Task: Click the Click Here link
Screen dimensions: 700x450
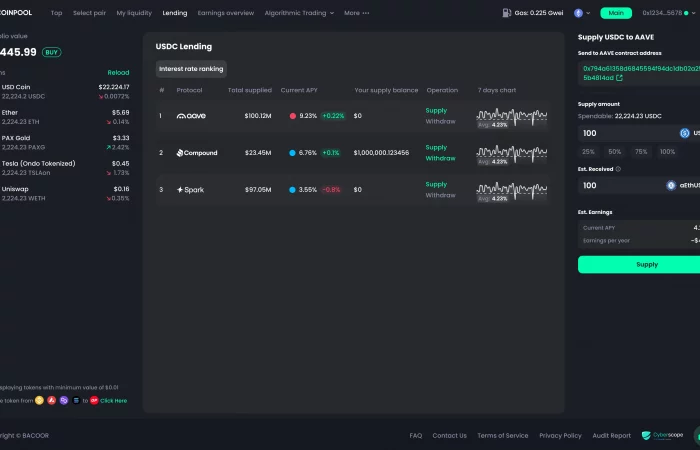Action: (x=114, y=400)
